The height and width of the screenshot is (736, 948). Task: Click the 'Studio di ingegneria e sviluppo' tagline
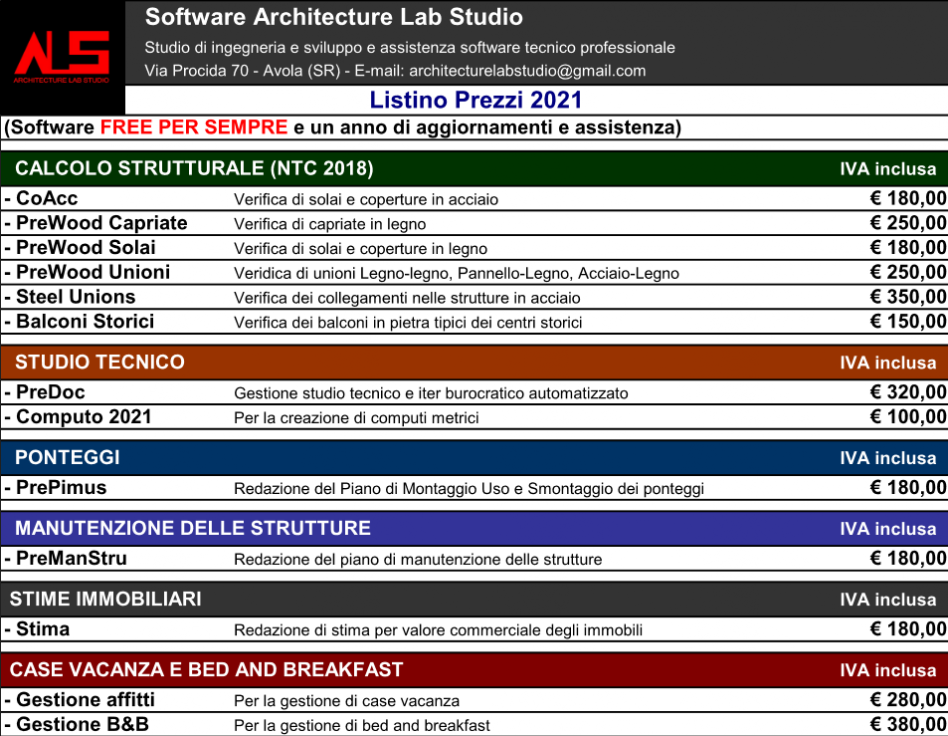tap(409, 48)
